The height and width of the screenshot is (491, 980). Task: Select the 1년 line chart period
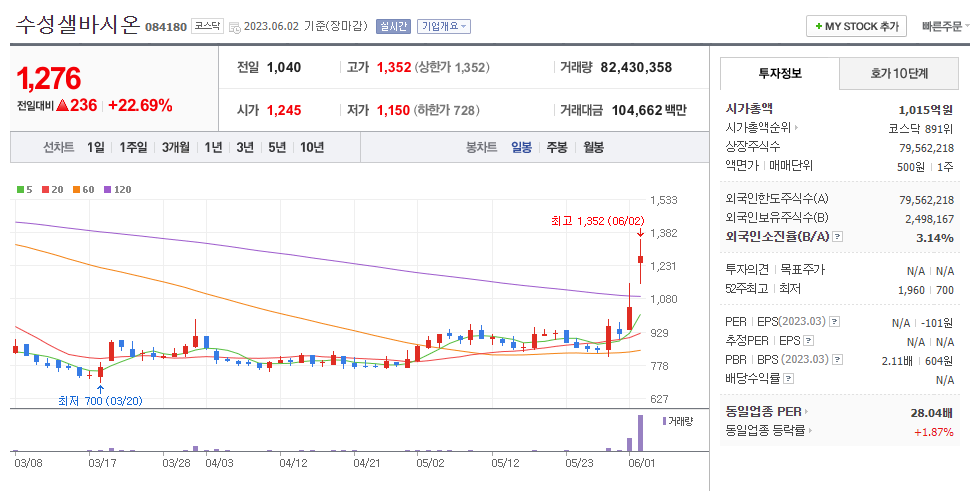pos(213,147)
